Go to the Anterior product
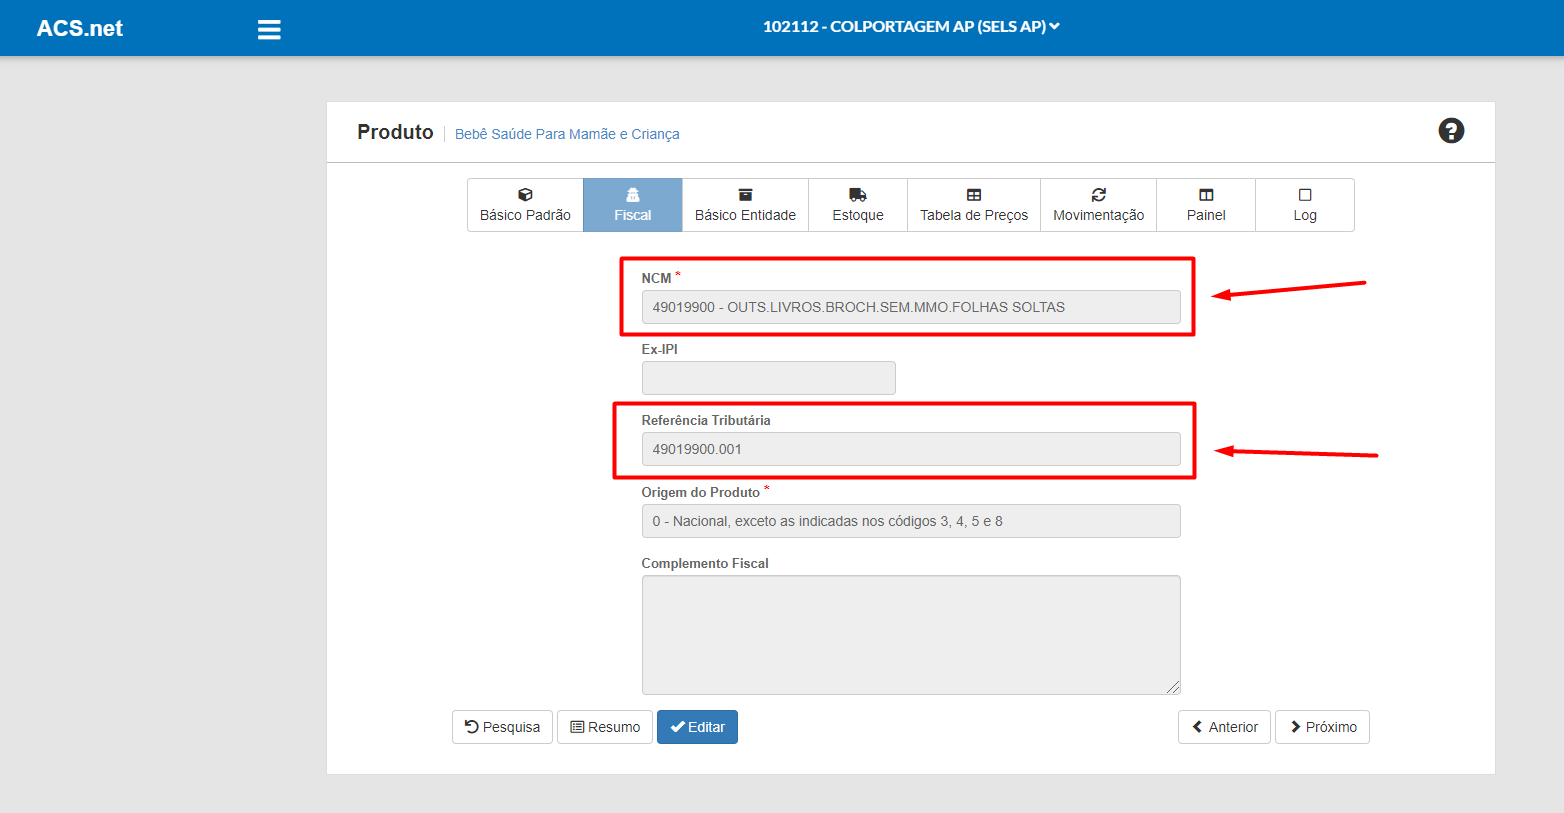1564x813 pixels. click(1224, 727)
